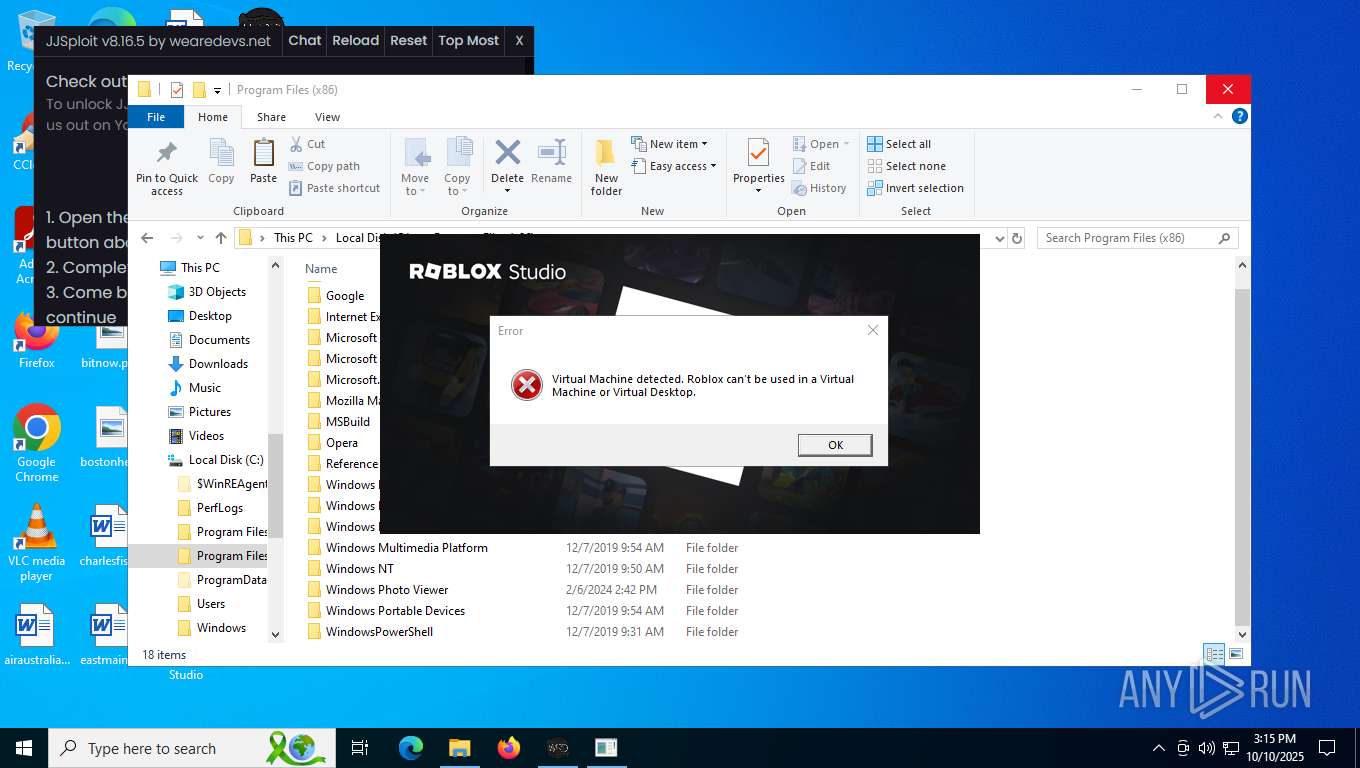The height and width of the screenshot is (768, 1360).
Task: Select the WindowsPowerShell folder row
Action: [525, 632]
